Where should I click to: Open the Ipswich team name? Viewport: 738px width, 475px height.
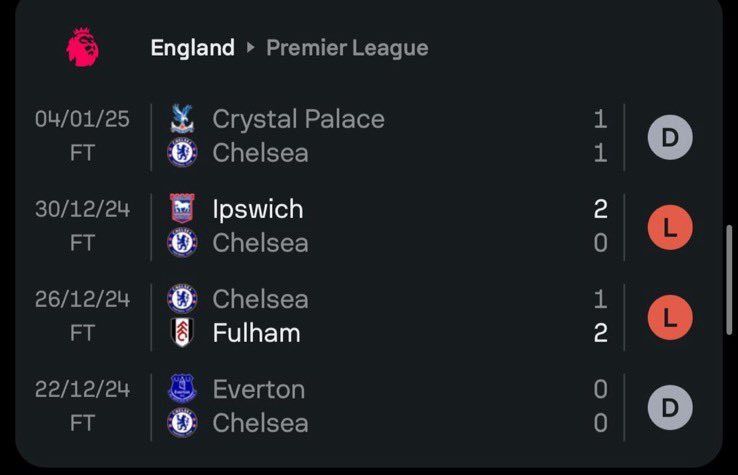(x=258, y=209)
